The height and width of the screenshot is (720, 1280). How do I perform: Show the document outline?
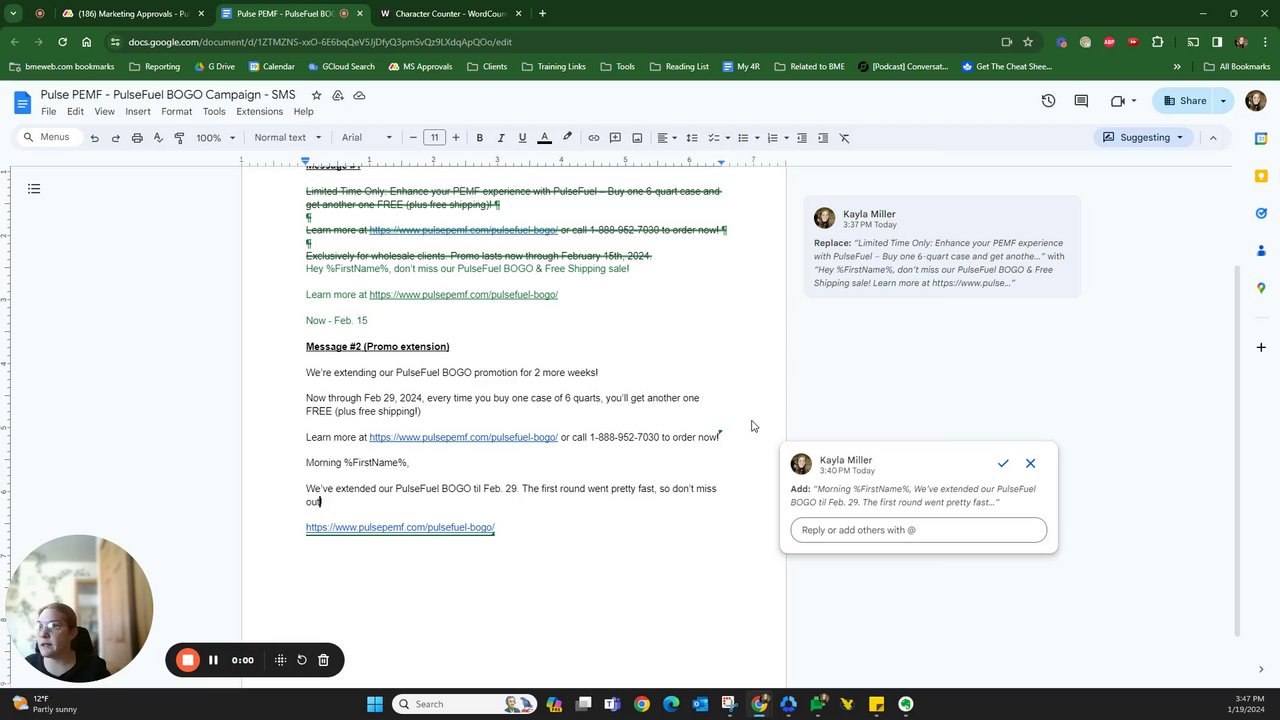pos(34,188)
